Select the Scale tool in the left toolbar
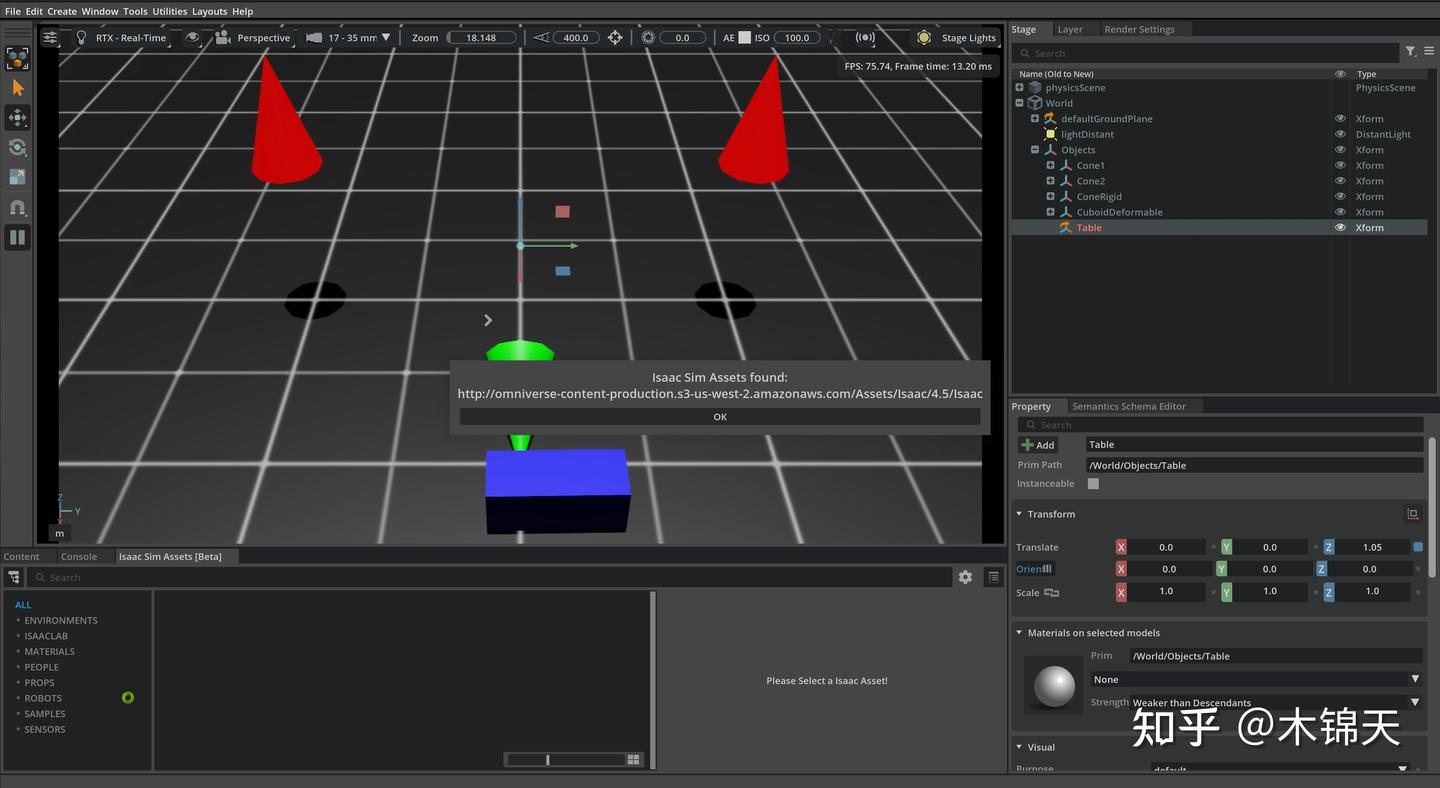Screen dimensions: 1440x788 [17, 176]
